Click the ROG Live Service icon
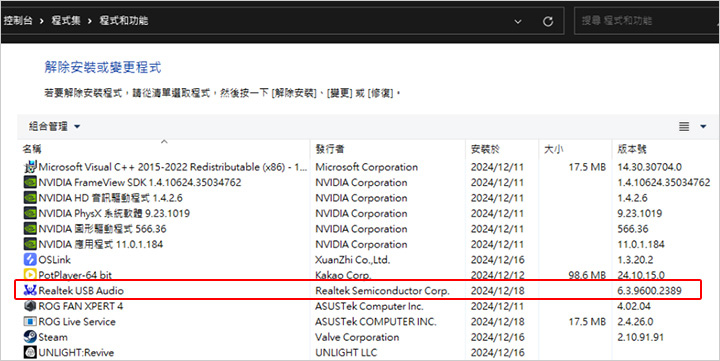The width and height of the screenshot is (720, 361). [30, 322]
